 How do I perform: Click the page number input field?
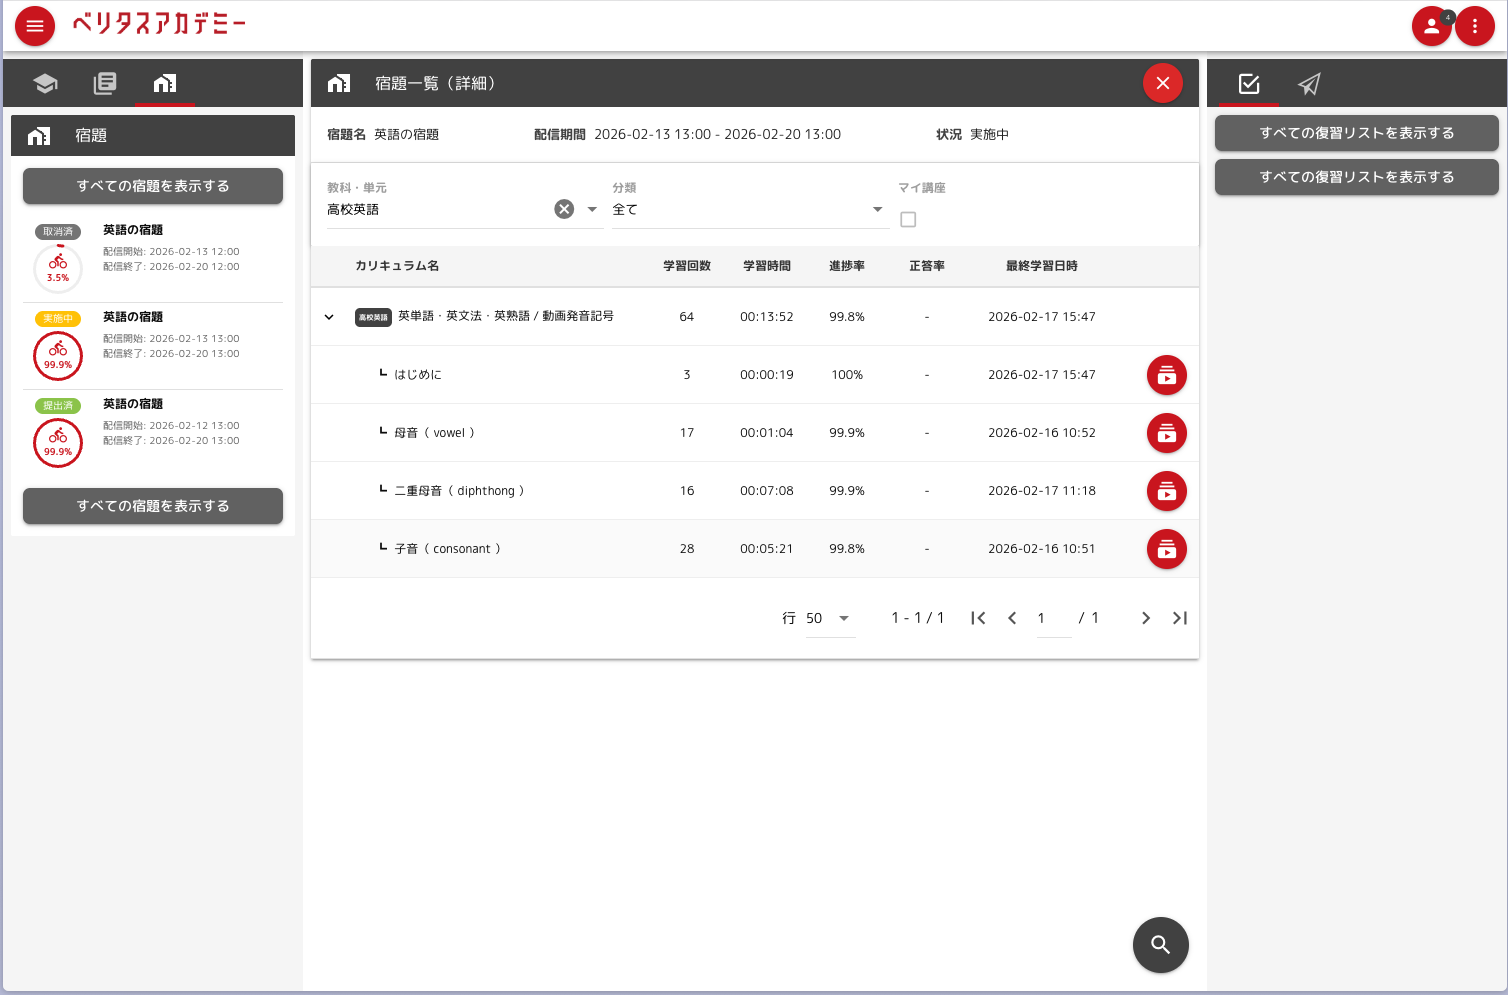1052,618
